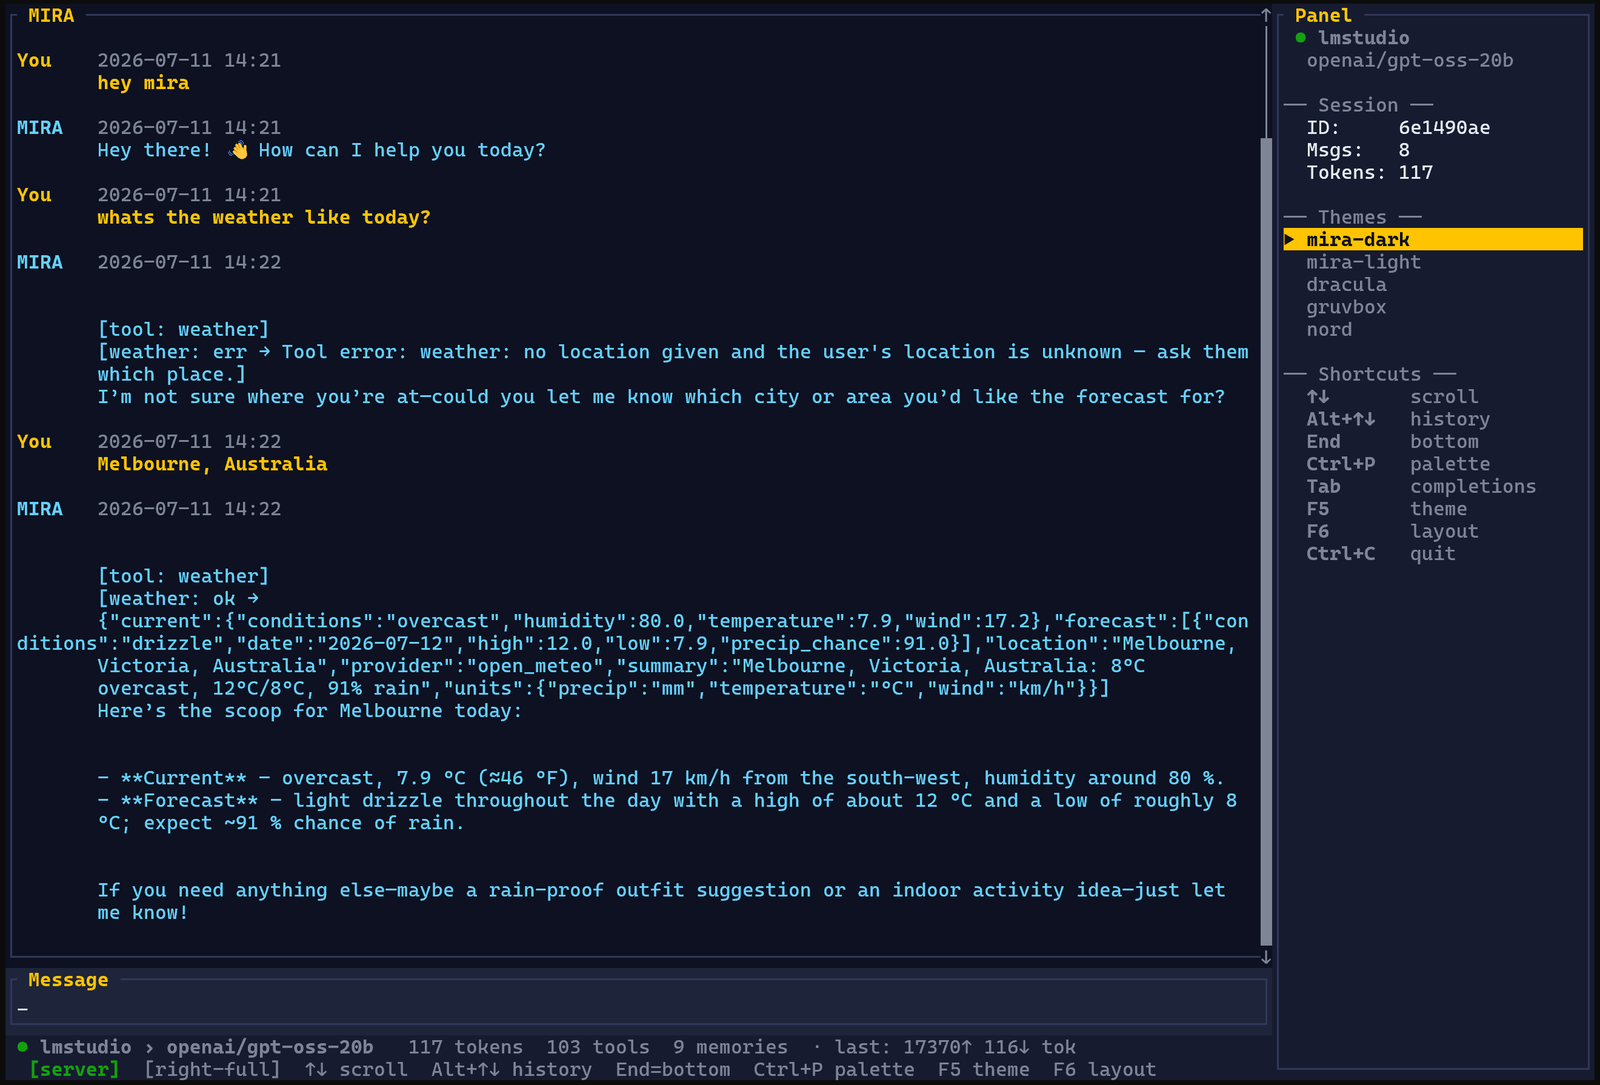Image resolution: width=1600 pixels, height=1085 pixels.
Task: Click the 'hey mira' user message
Action: (143, 83)
